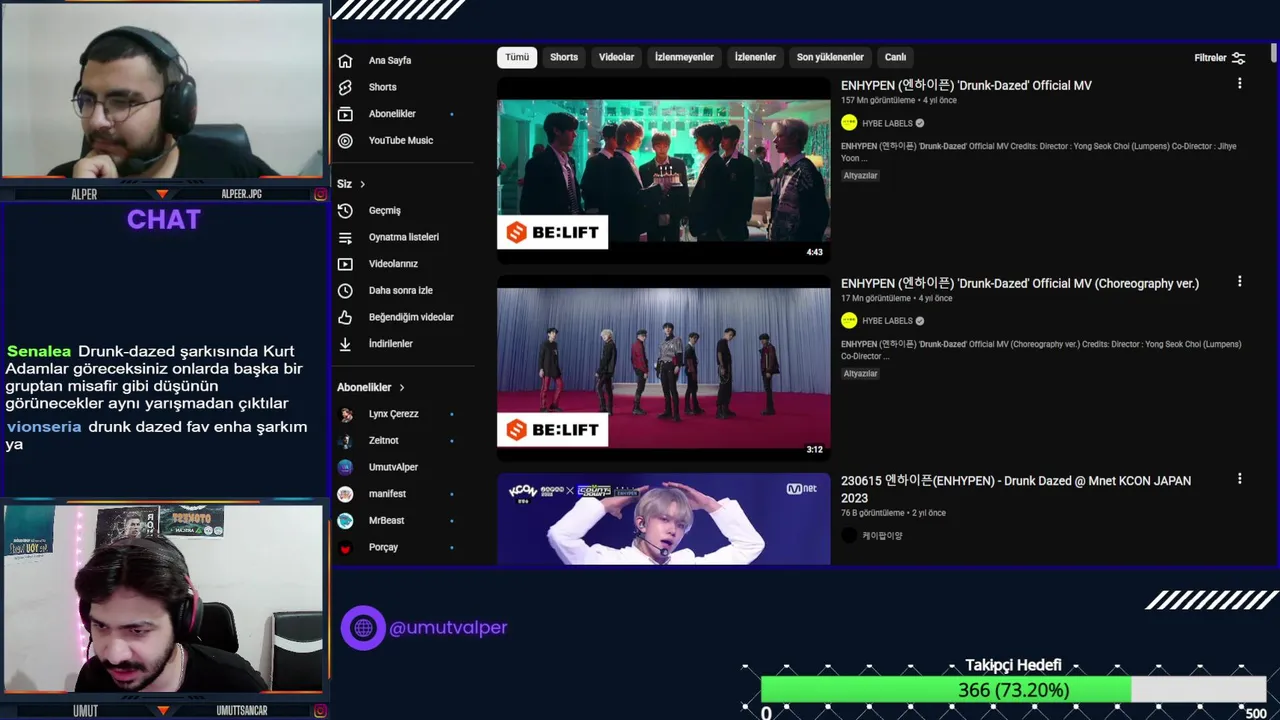This screenshot has width=1280, height=720.
Task: Open Porçay channel avatar
Action: point(345,548)
